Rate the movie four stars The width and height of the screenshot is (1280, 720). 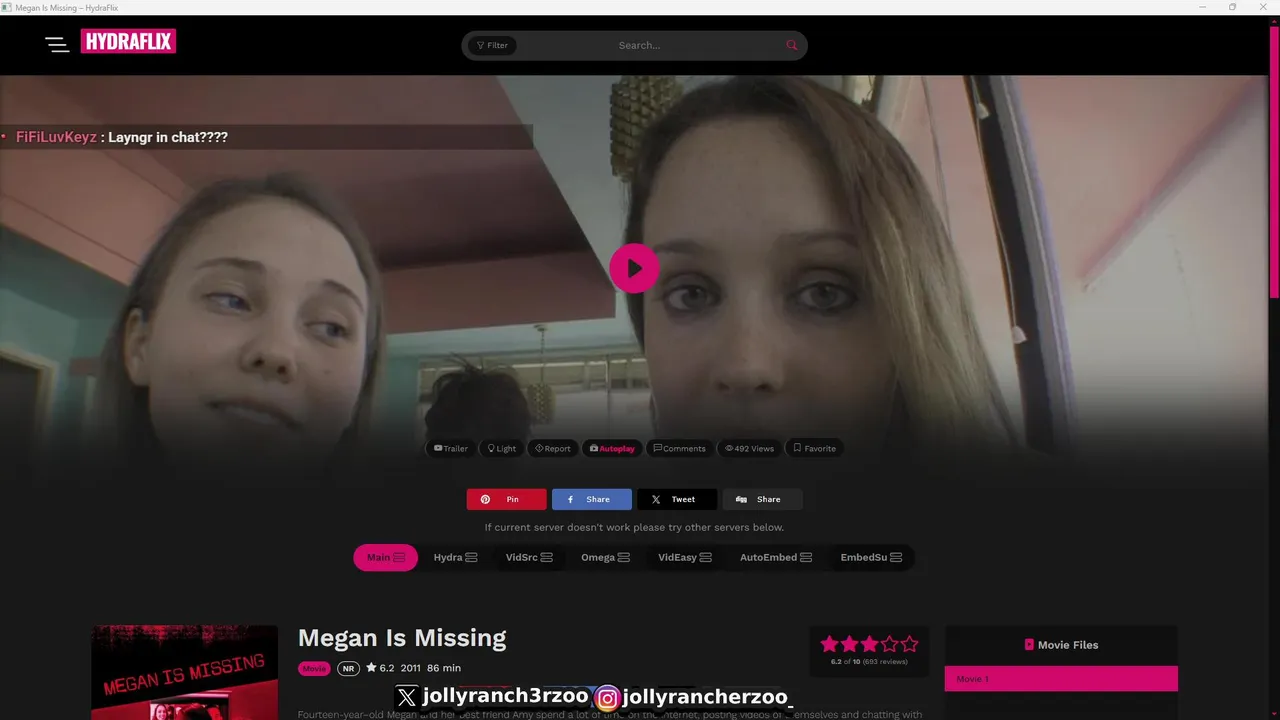(889, 644)
